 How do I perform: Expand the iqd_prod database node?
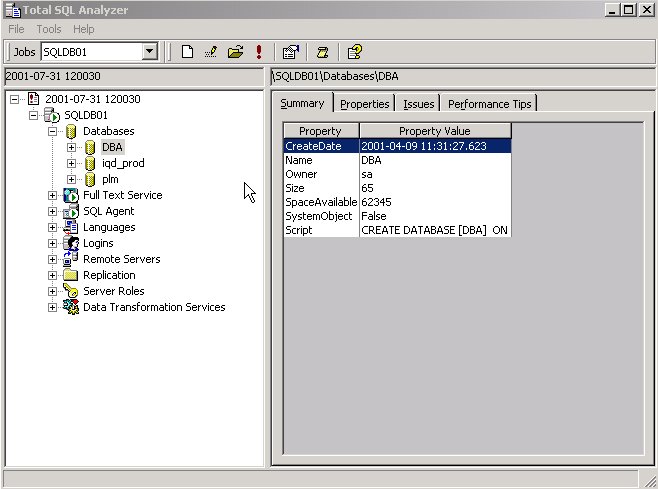71,163
